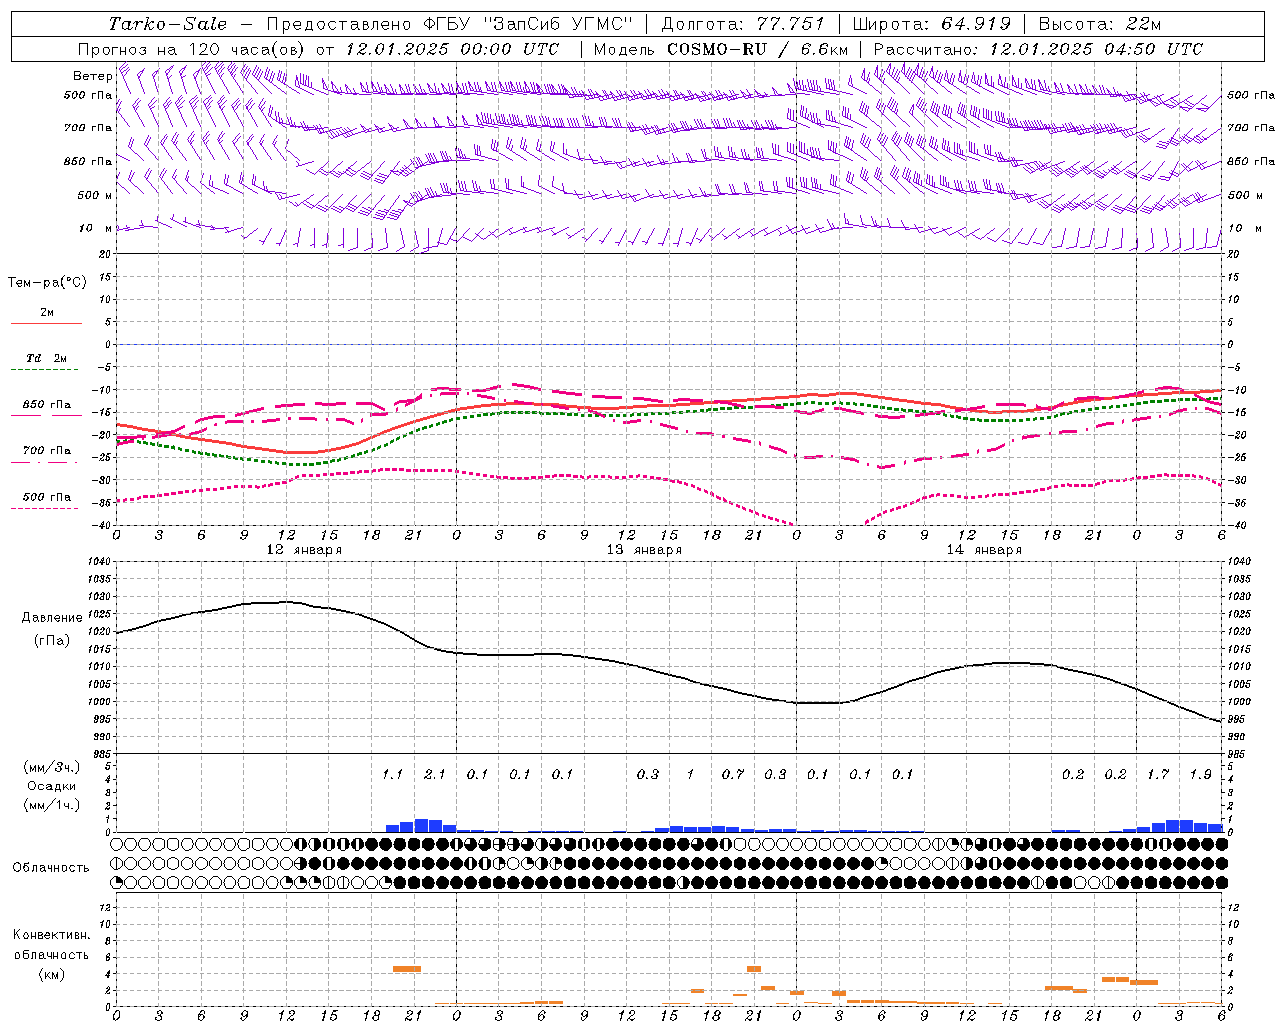Click the latitude value 'Широта: 64.919'
This screenshot has height=1024, width=1280.
point(931,24)
